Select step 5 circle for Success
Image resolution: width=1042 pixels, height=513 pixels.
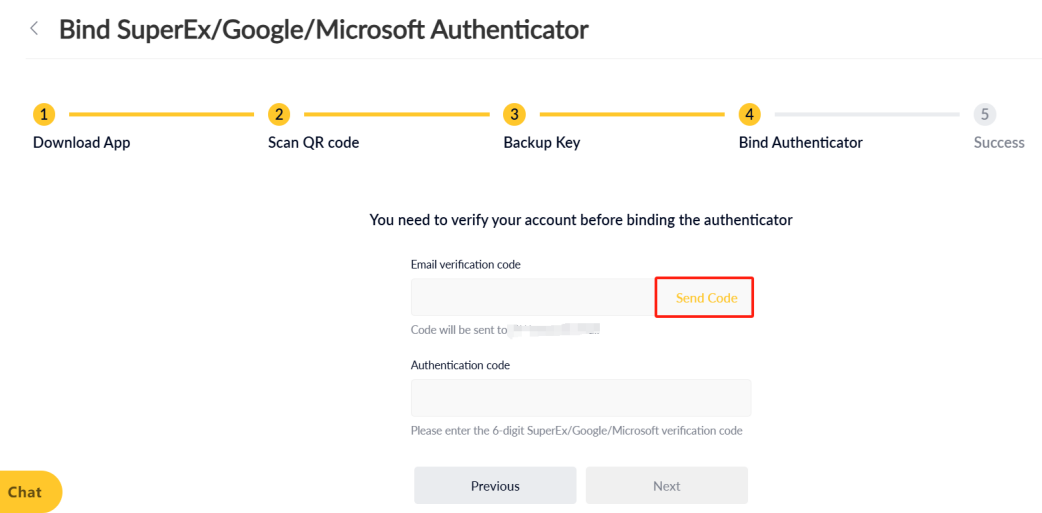985,114
